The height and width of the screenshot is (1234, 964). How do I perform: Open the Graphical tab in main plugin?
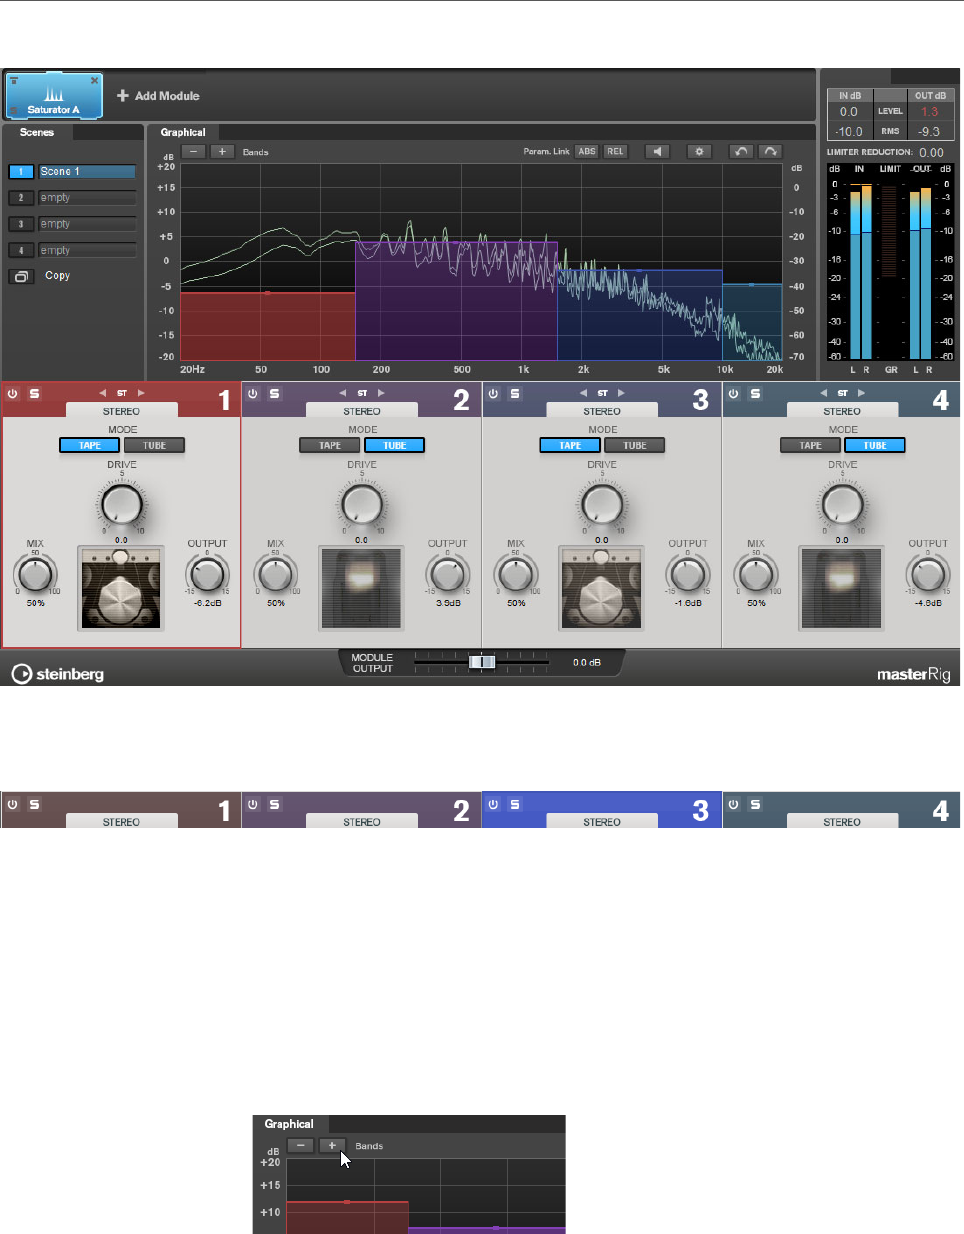(x=183, y=132)
